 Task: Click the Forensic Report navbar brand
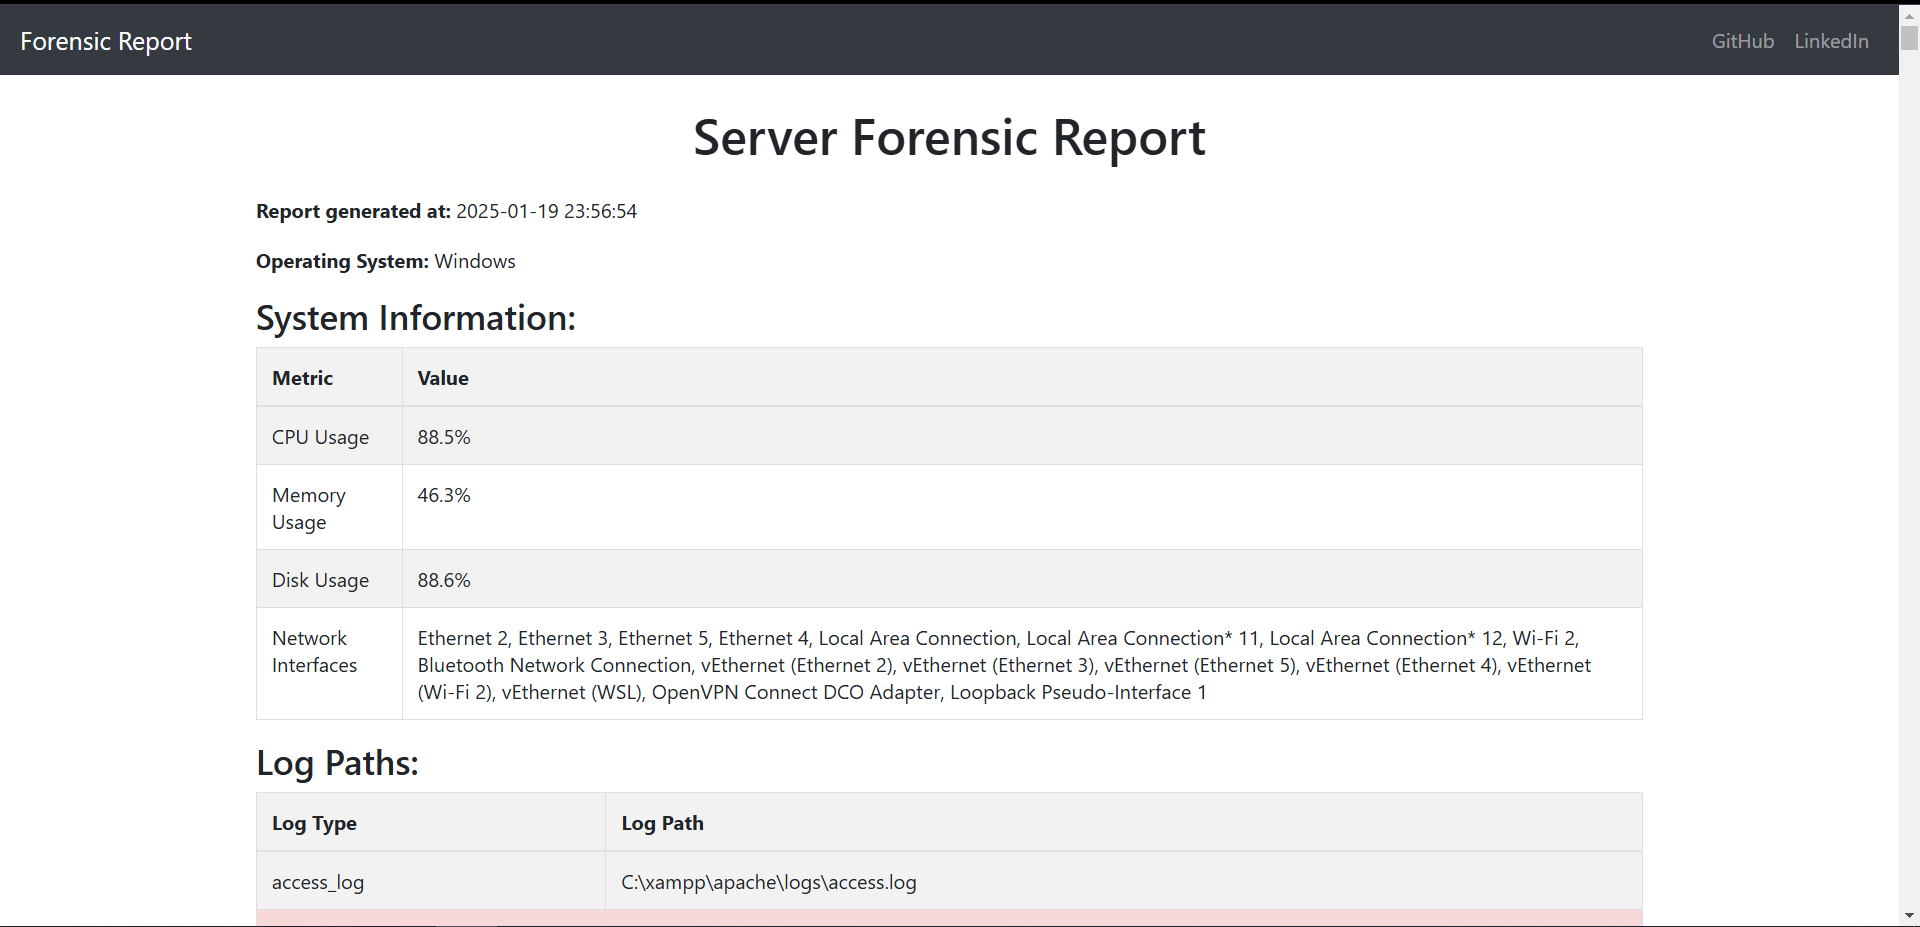[x=106, y=41]
